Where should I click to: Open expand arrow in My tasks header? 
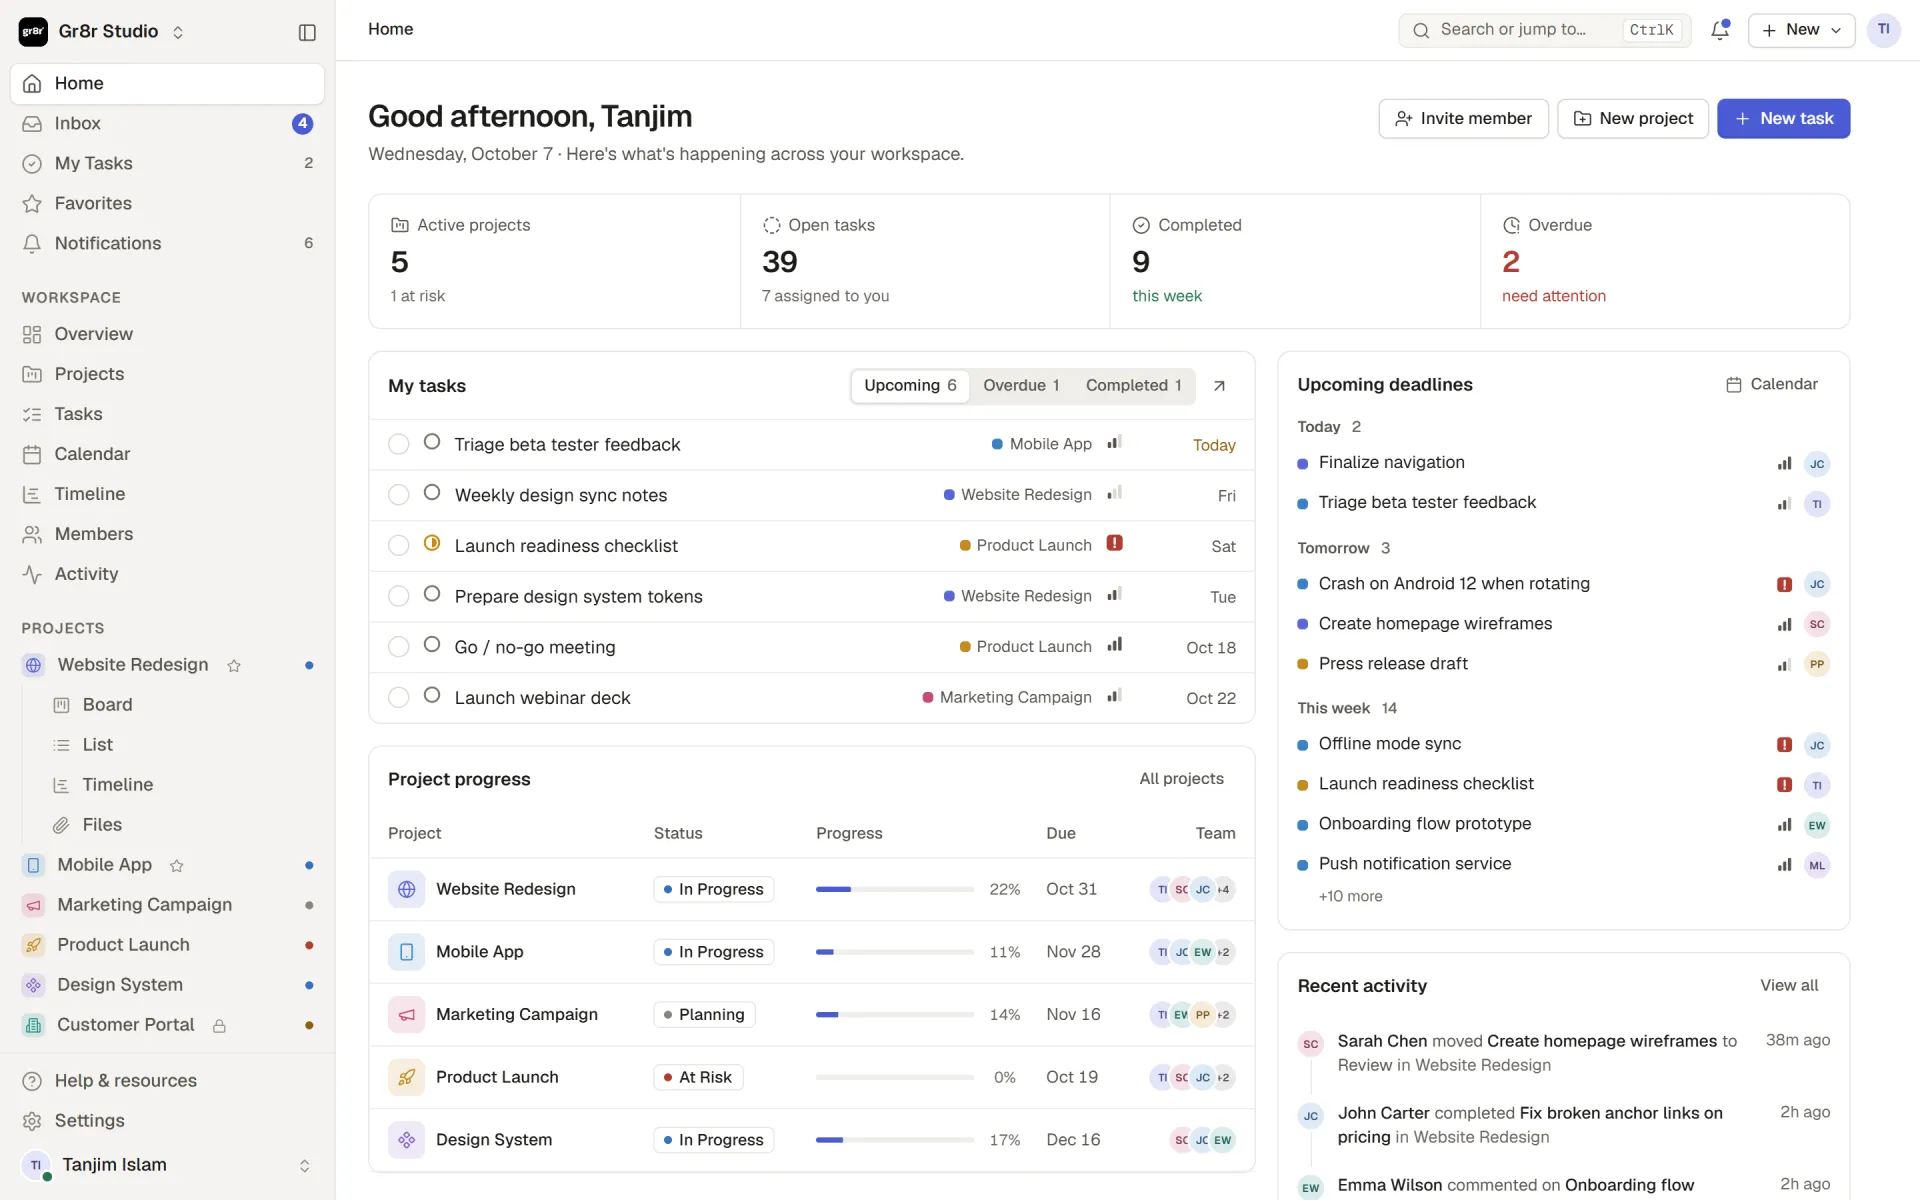click(x=1219, y=386)
